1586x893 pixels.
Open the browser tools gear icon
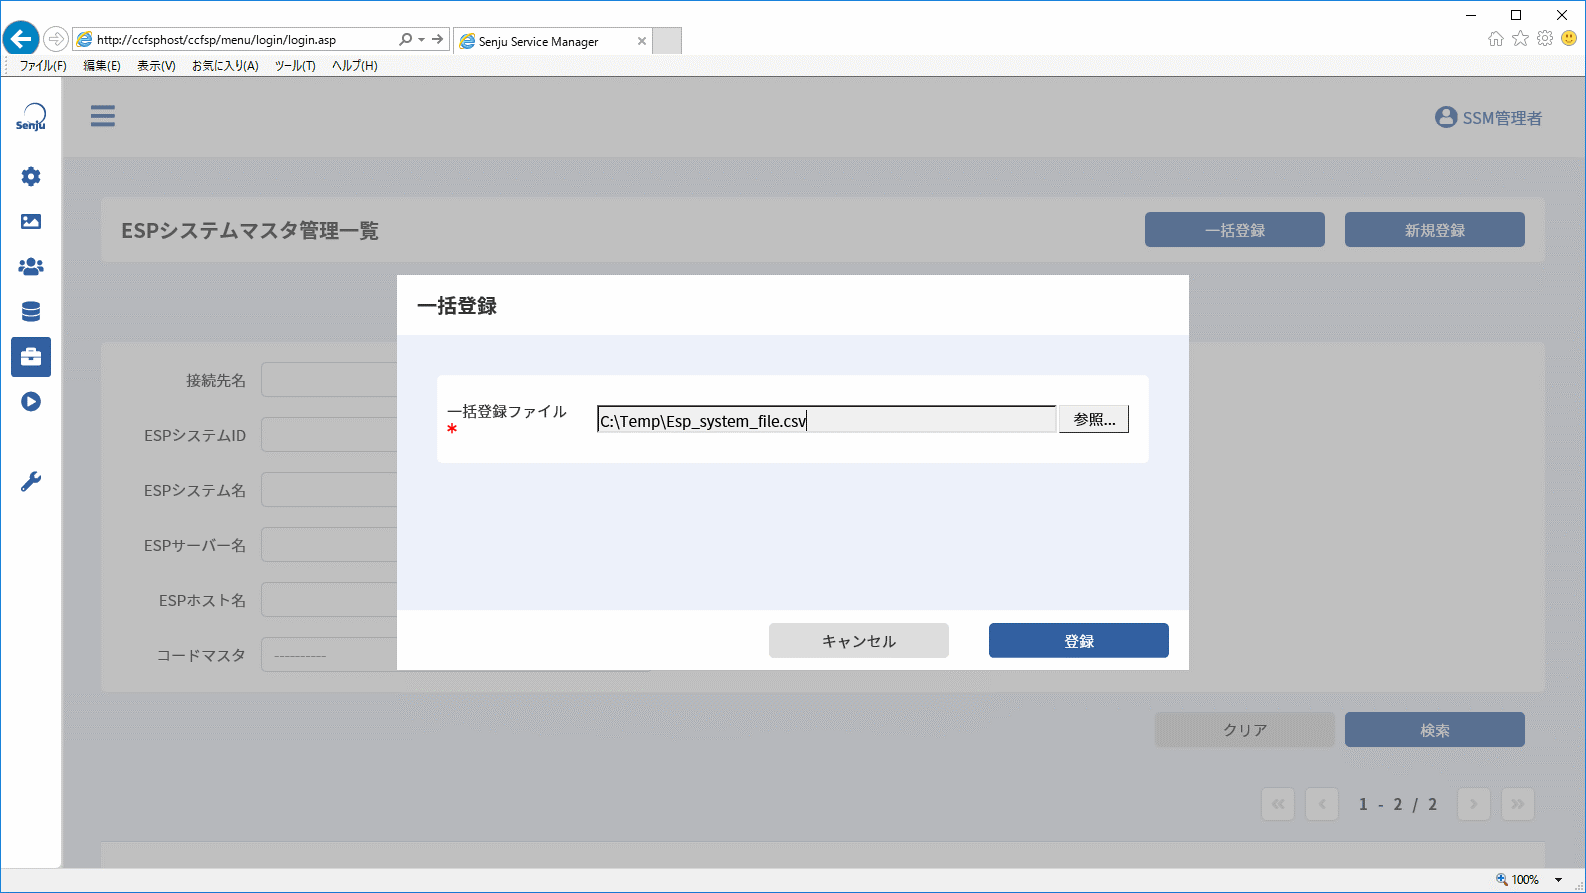1545,39
